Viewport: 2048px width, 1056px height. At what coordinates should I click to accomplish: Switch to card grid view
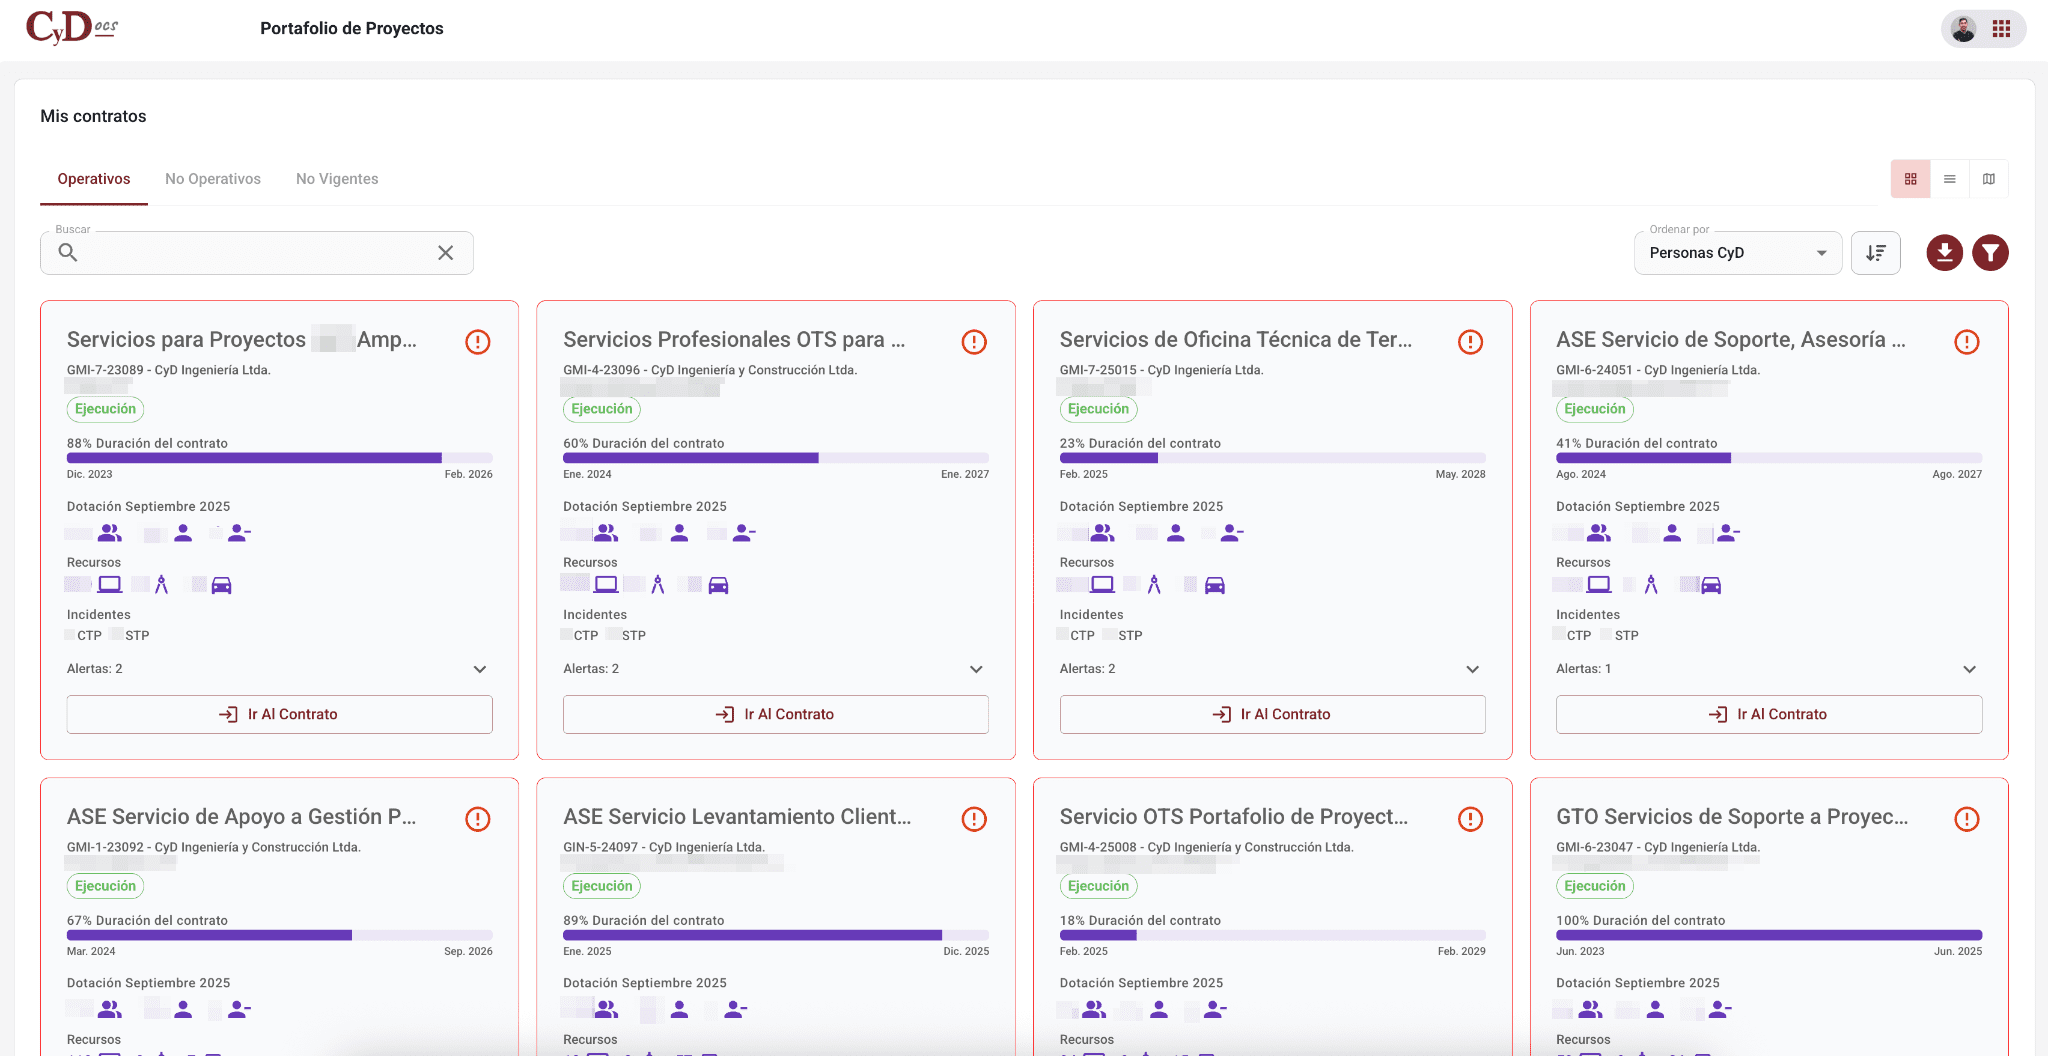pos(1910,179)
